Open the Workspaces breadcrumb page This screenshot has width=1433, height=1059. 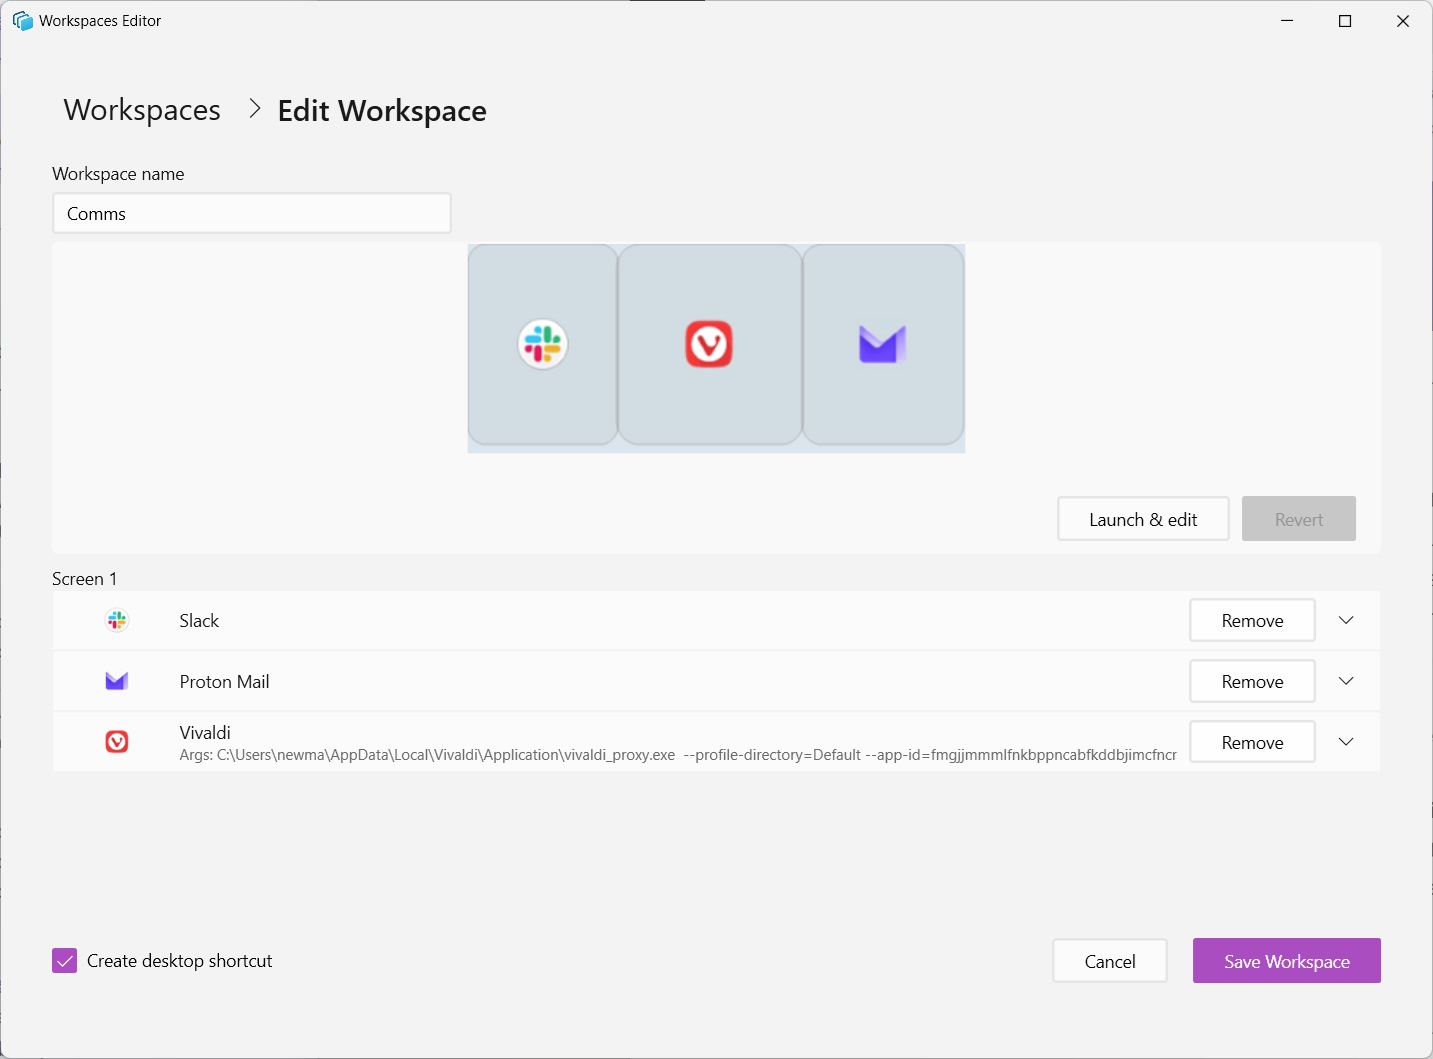tap(141, 110)
